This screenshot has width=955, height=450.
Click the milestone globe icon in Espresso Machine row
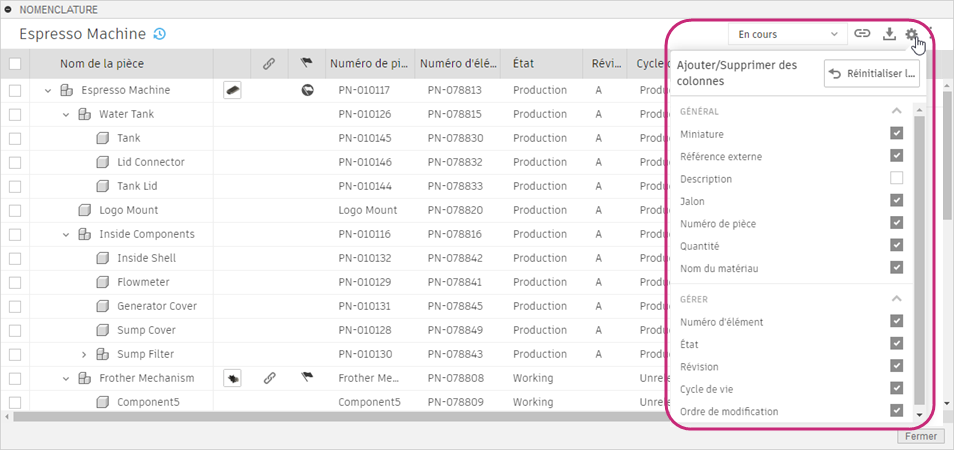(307, 90)
